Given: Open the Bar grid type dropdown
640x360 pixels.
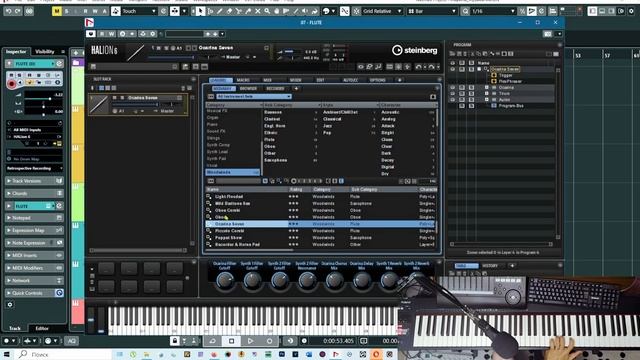Looking at the screenshot, I should [x=432, y=11].
